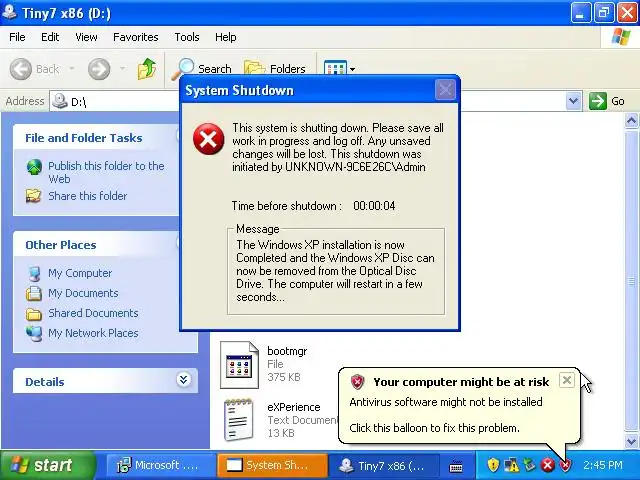Click the red security alert shield tray icon
The height and width of the screenshot is (480, 640).
click(566, 465)
